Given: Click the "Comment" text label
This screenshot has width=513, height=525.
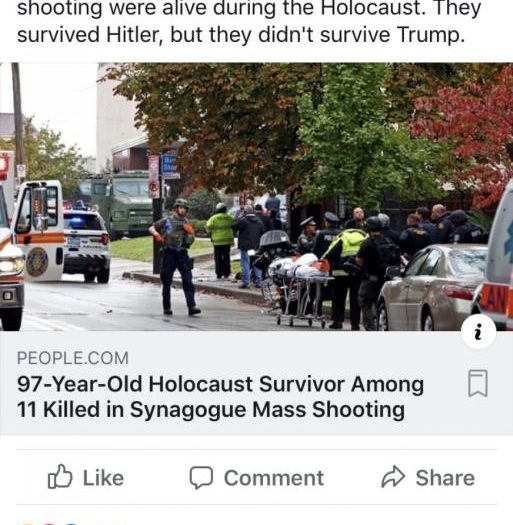Looking at the screenshot, I should coord(274,478).
